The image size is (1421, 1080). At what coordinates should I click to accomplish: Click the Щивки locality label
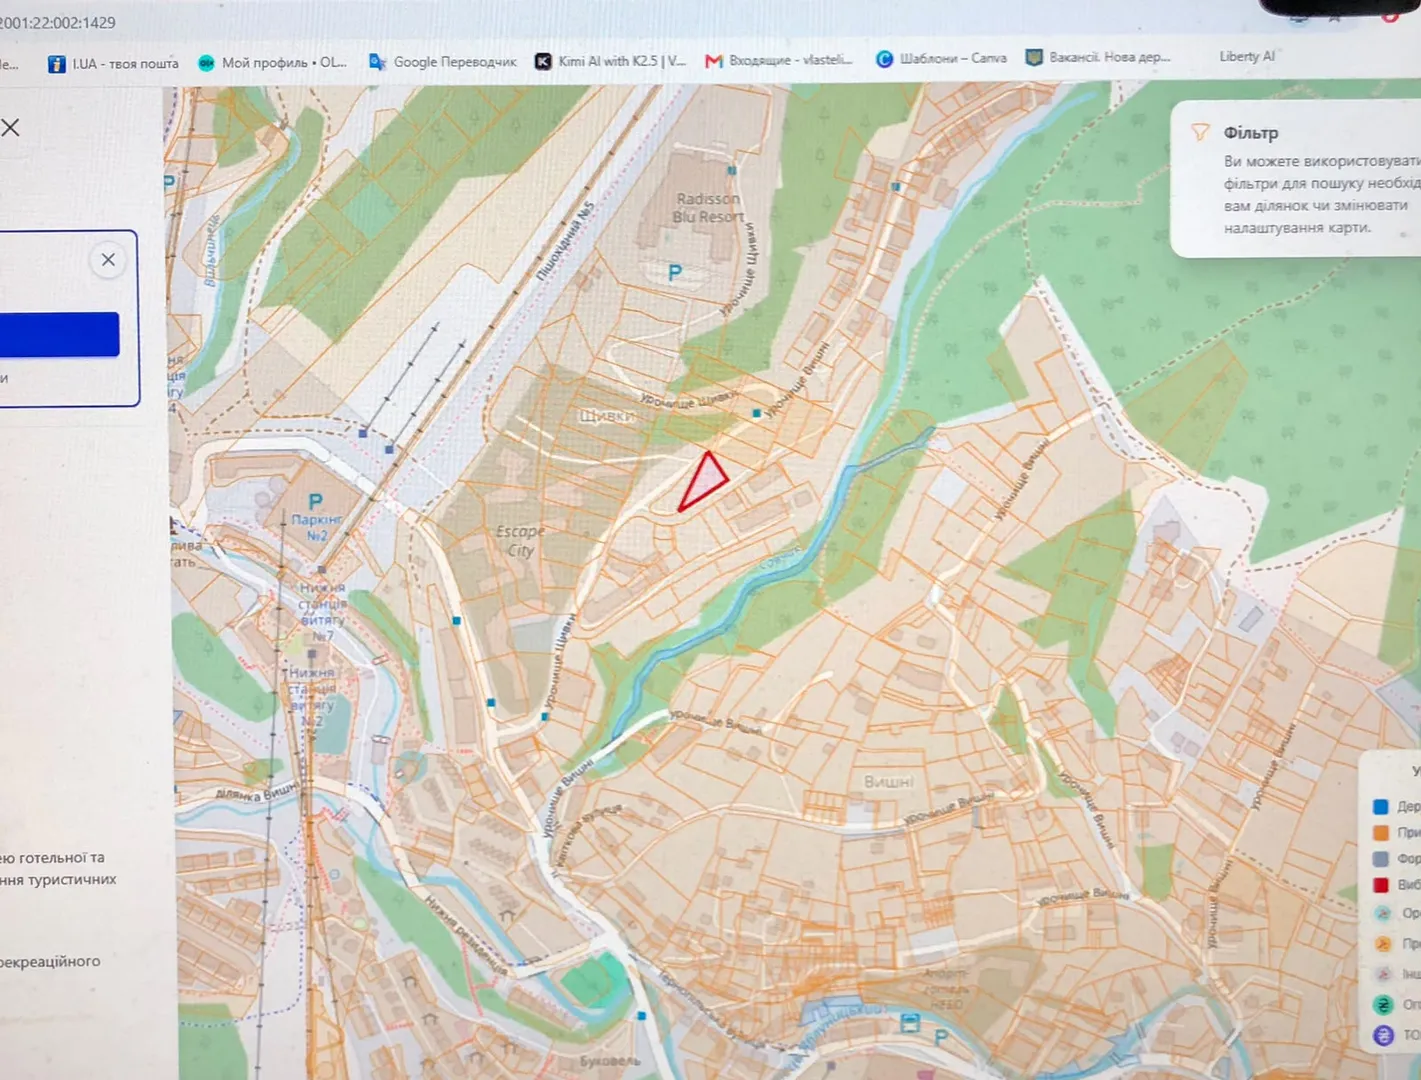pos(606,416)
